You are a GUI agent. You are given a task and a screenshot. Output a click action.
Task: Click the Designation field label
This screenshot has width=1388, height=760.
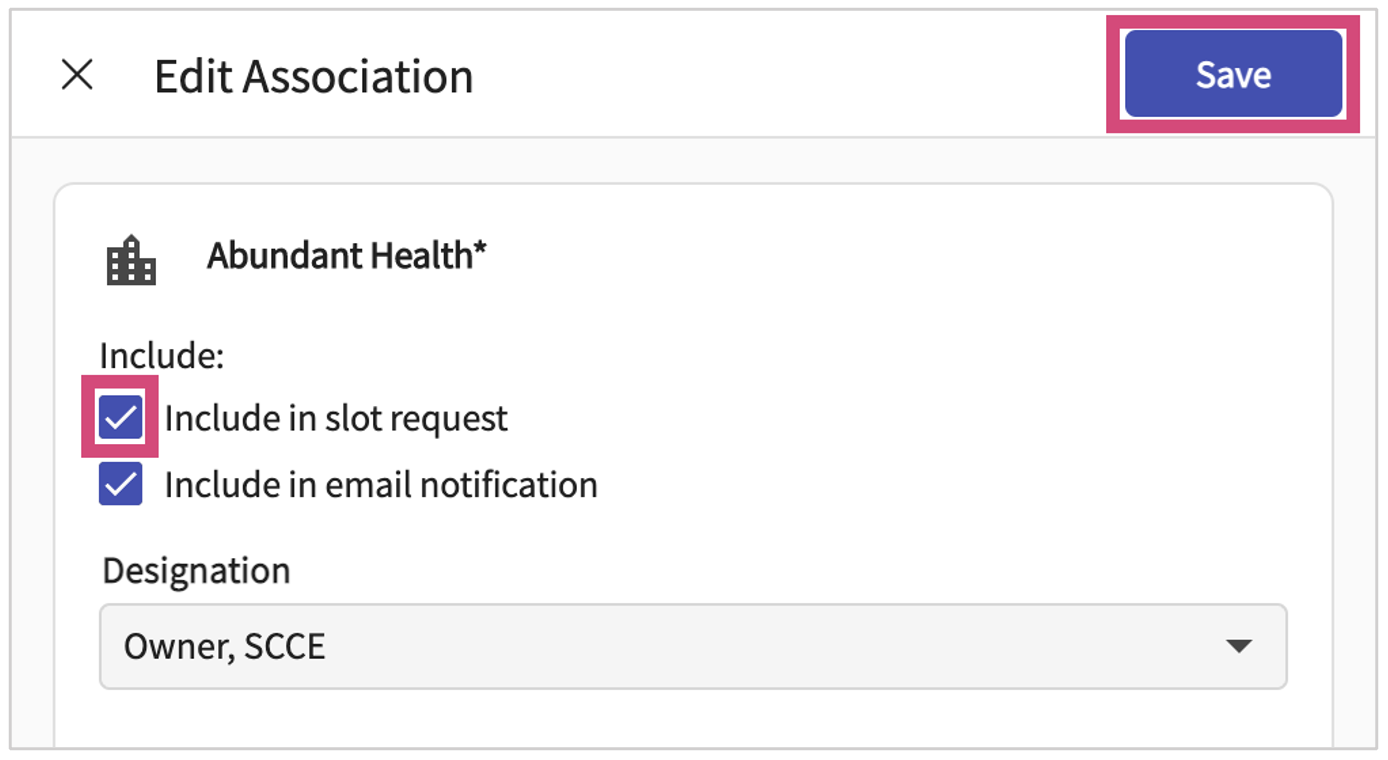pos(196,571)
